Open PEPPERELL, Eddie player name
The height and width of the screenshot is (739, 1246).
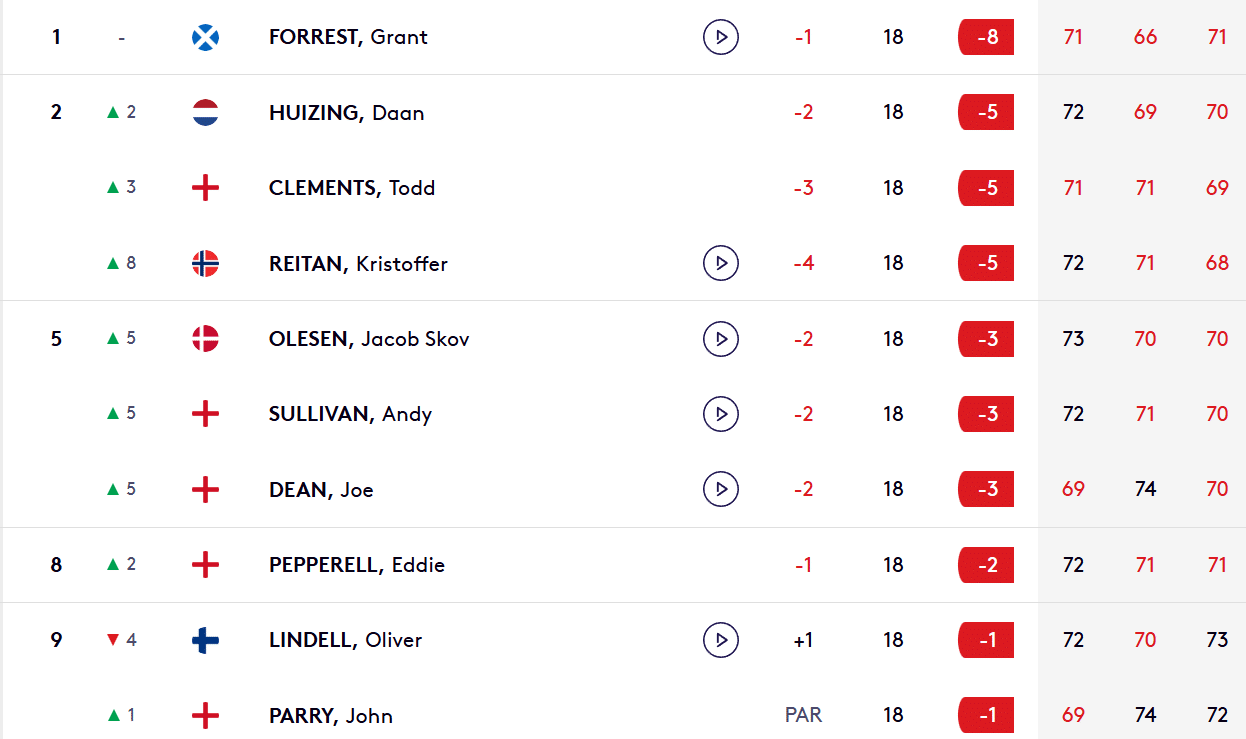click(357, 565)
